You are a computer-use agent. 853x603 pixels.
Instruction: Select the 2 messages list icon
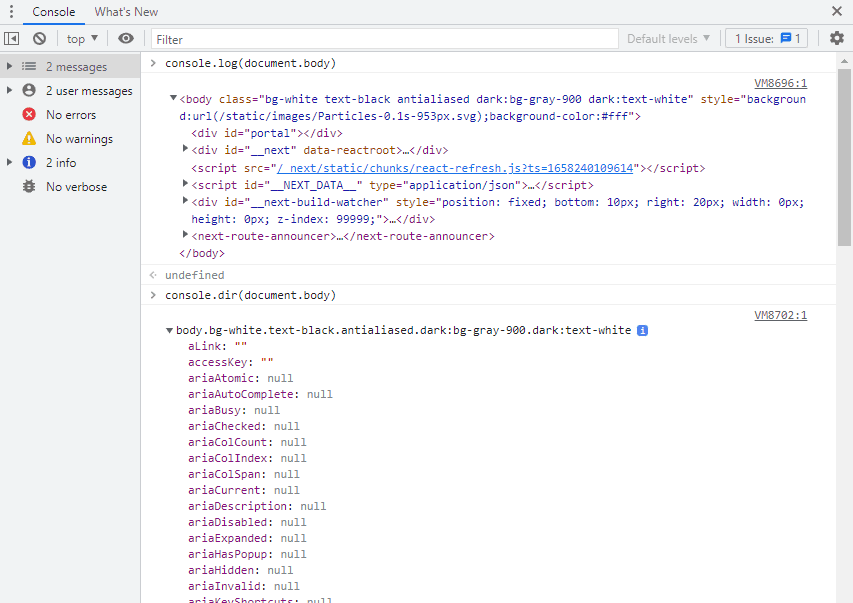(x=29, y=66)
